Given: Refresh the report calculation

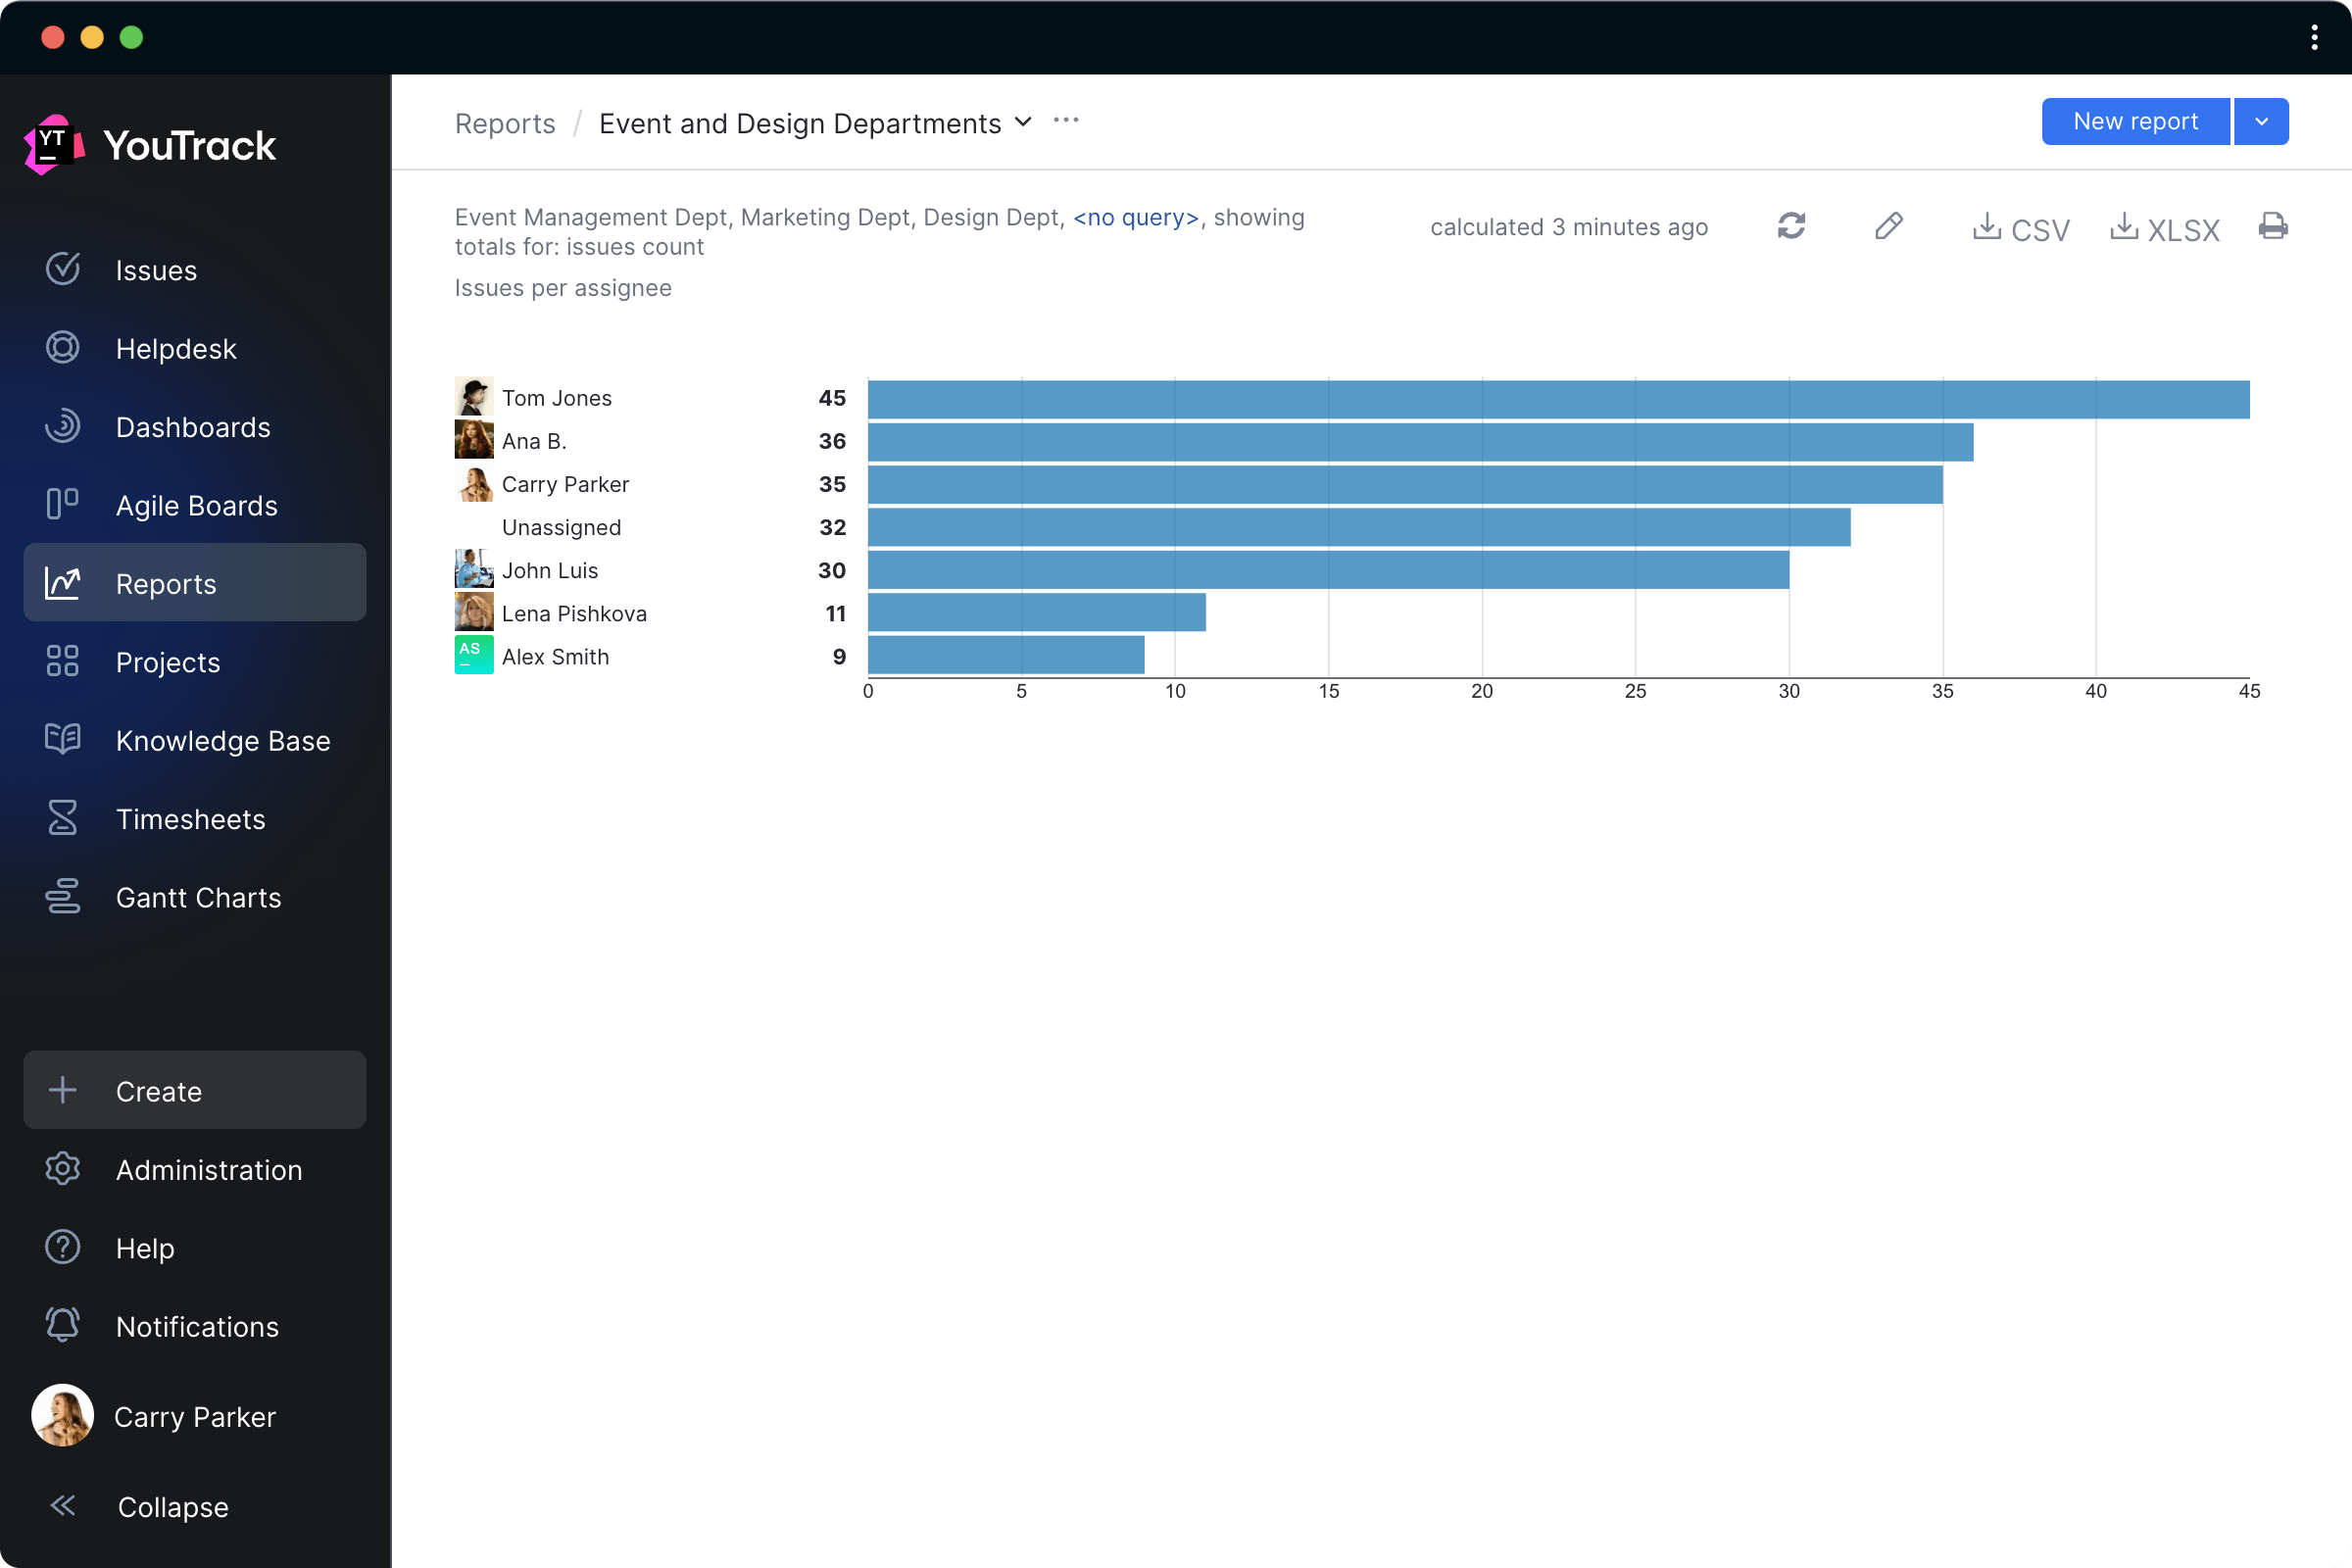Looking at the screenshot, I should pos(1791,227).
